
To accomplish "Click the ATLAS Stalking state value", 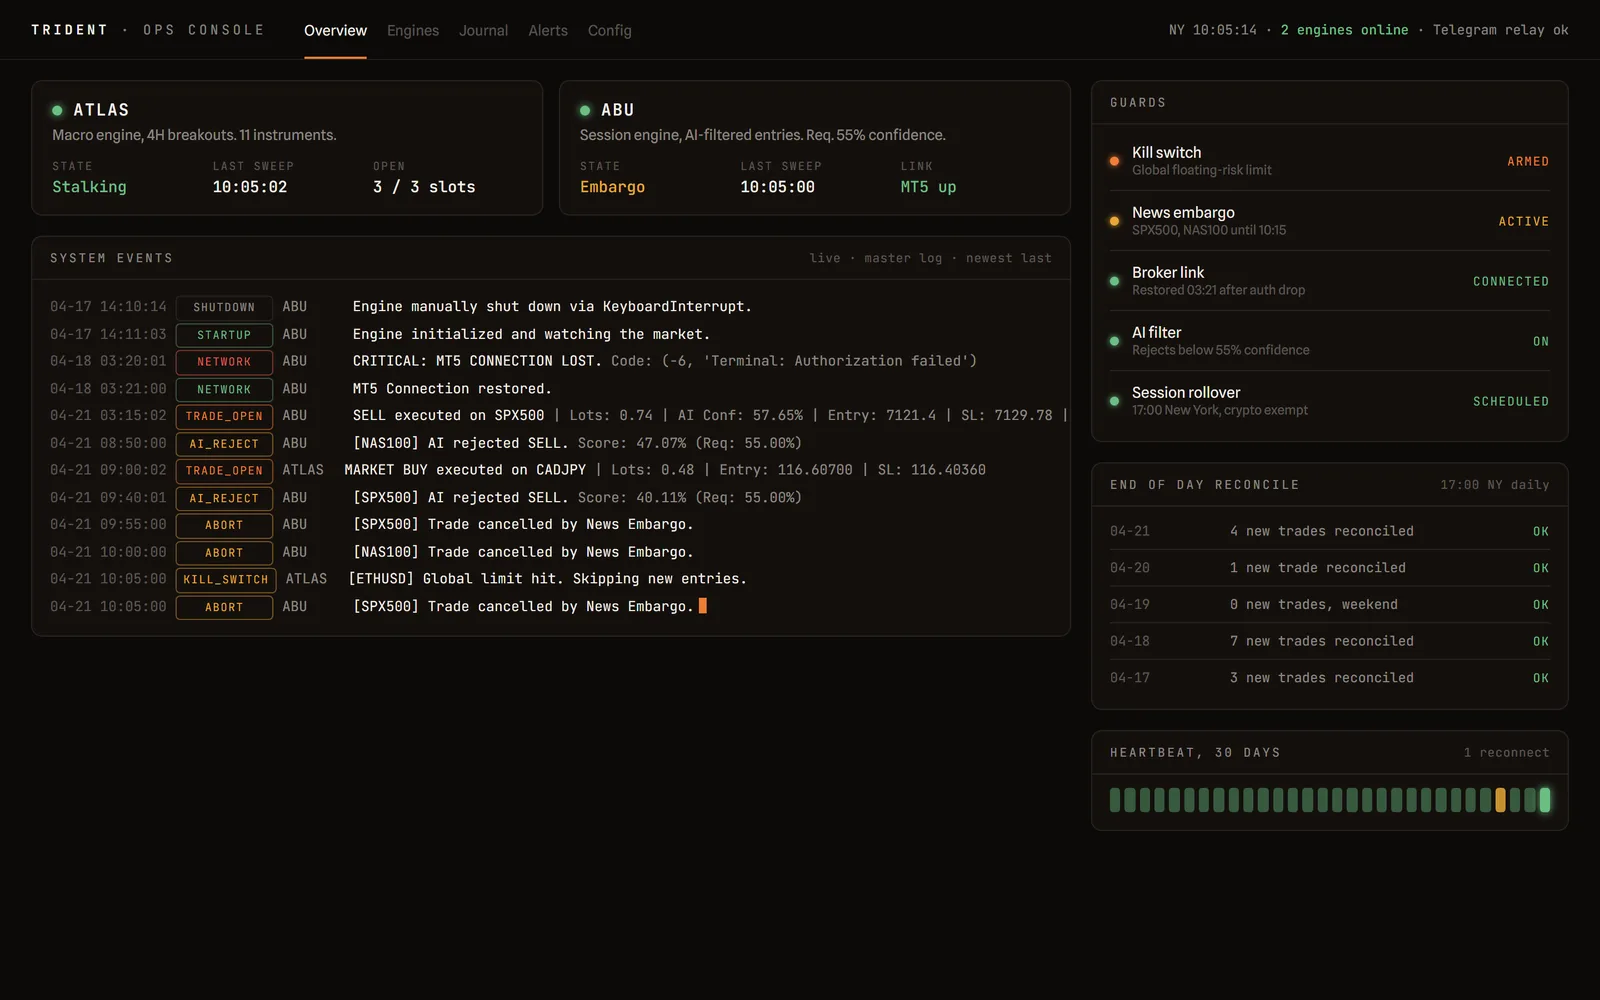I will [89, 187].
